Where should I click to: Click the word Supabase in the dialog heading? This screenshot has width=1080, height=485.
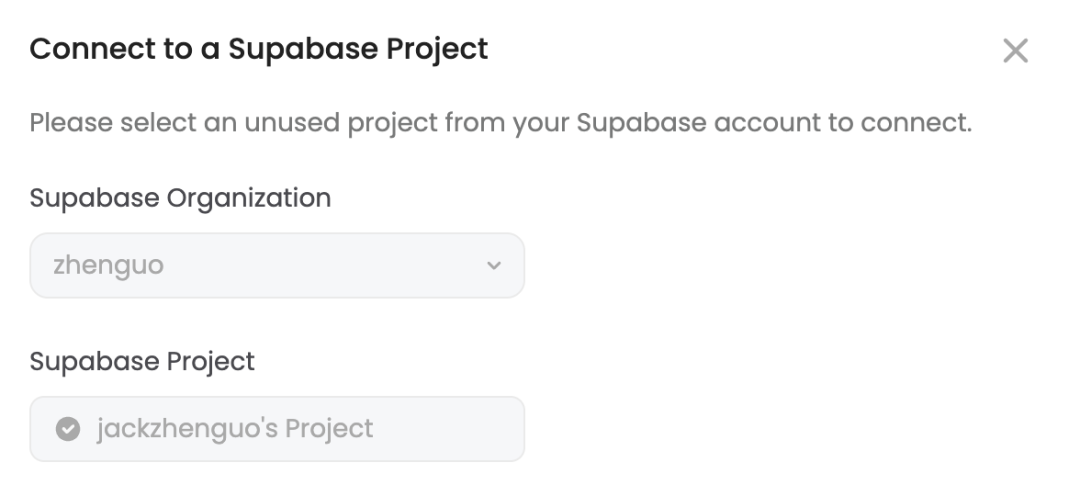click(303, 50)
